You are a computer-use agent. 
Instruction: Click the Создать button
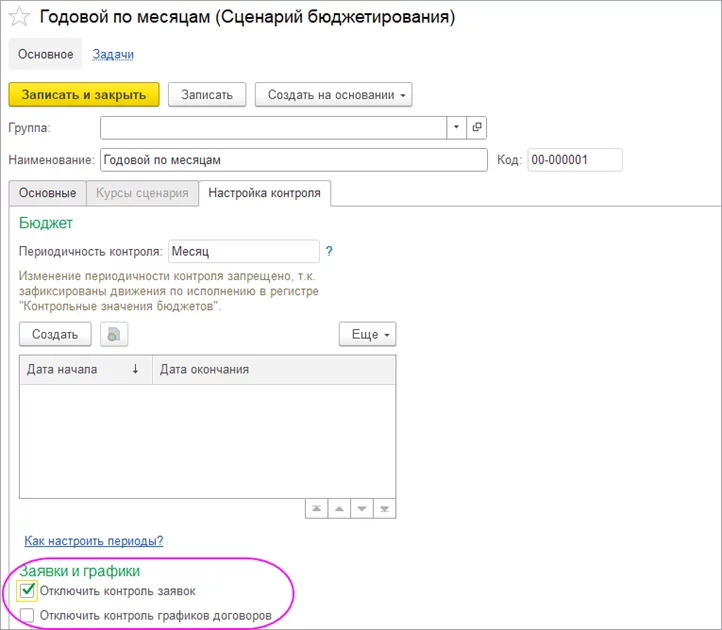(x=55, y=334)
